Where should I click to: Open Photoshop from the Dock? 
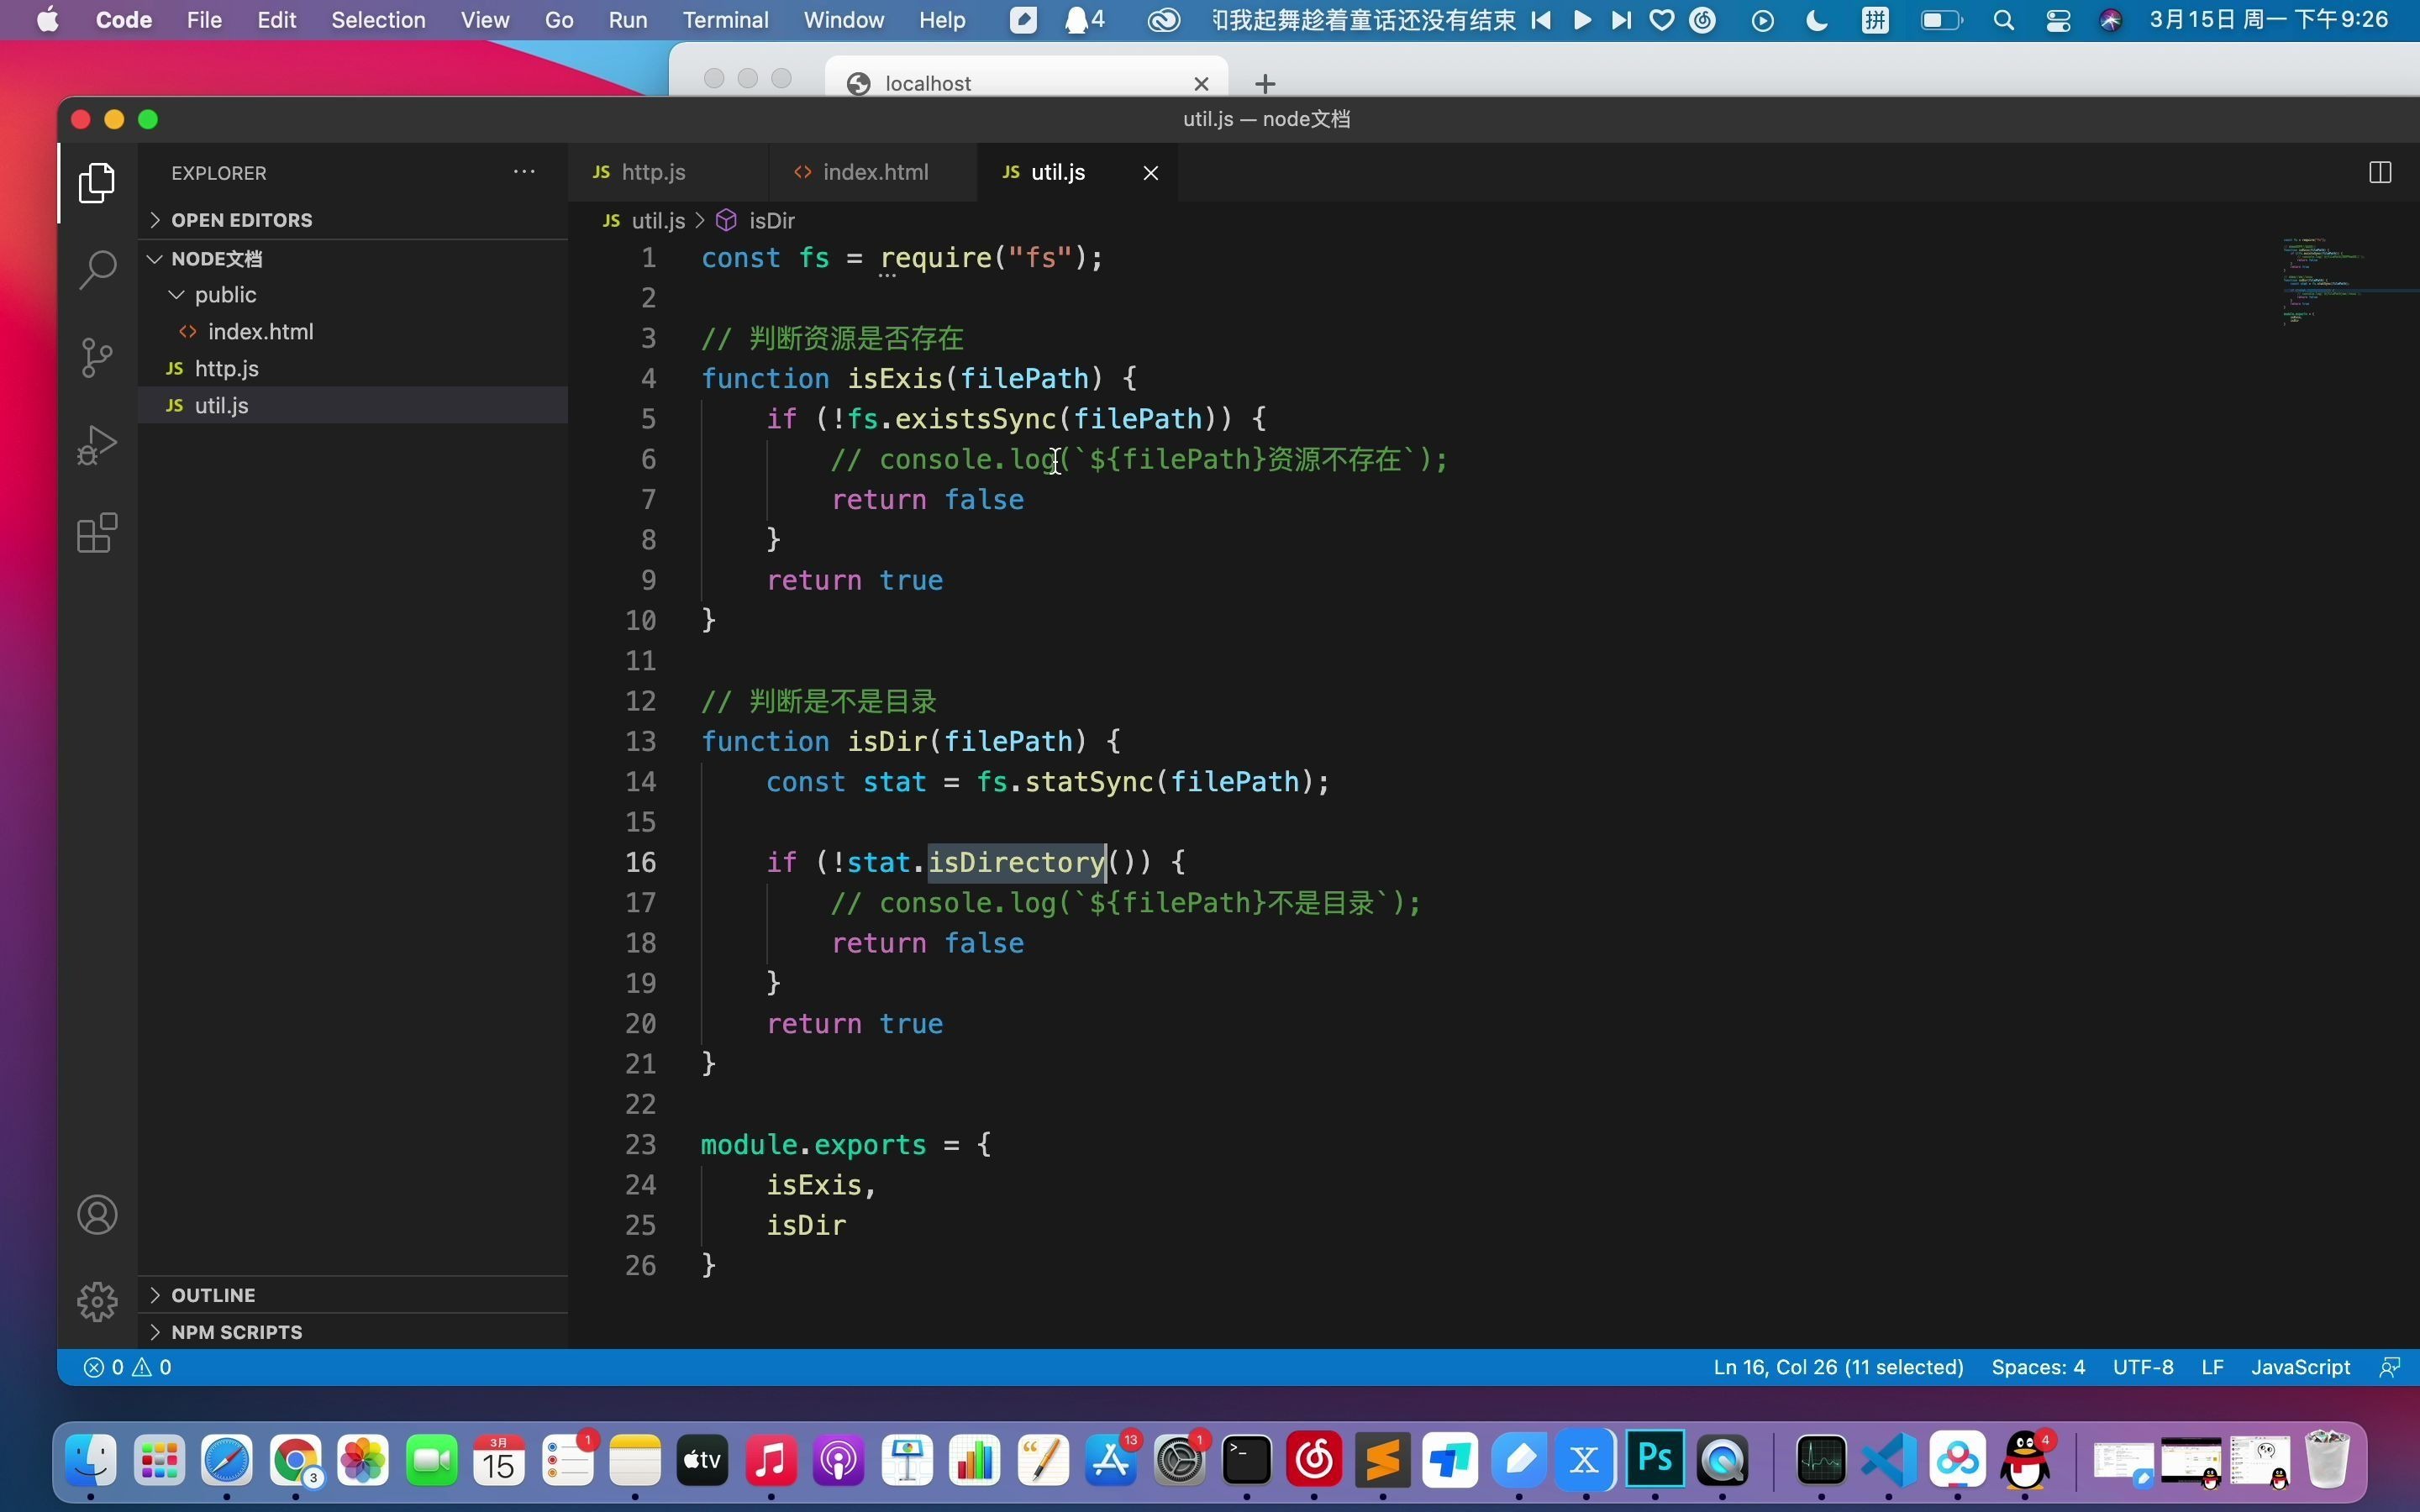click(1655, 1461)
